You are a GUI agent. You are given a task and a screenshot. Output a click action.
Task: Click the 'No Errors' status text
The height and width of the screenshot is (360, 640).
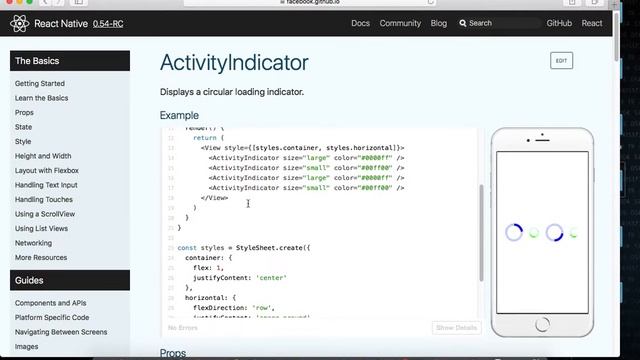coord(182,328)
